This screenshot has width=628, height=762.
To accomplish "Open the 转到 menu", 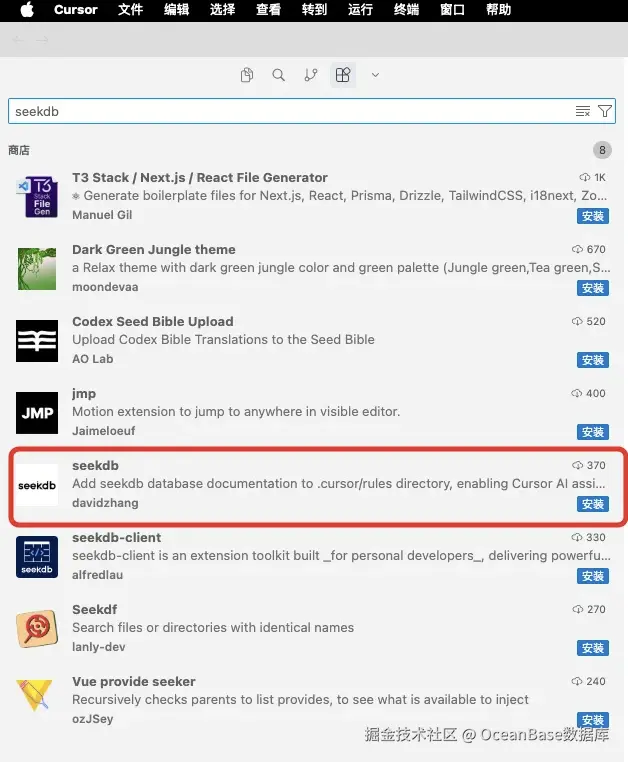I will click(x=314, y=10).
